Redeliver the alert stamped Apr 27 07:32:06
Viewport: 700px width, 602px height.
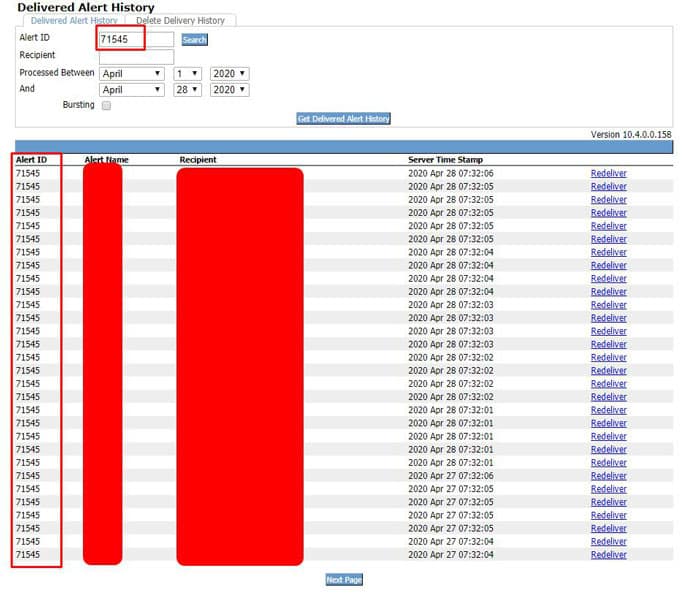coord(608,476)
